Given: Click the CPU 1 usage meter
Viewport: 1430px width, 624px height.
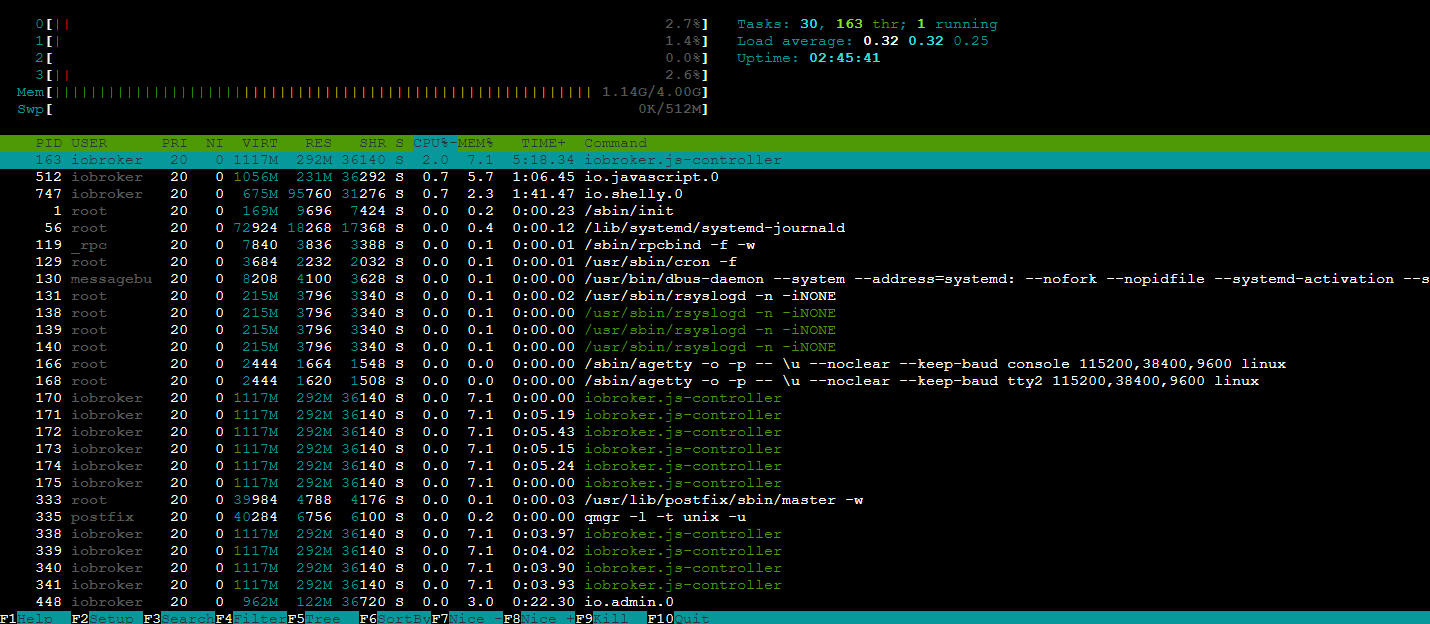Looking at the screenshot, I should [371, 41].
